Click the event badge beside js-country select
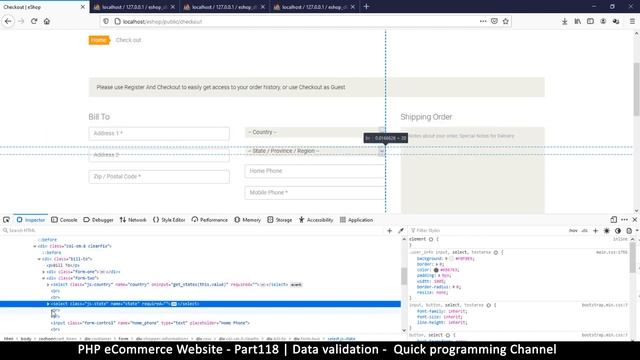 (x=296, y=284)
